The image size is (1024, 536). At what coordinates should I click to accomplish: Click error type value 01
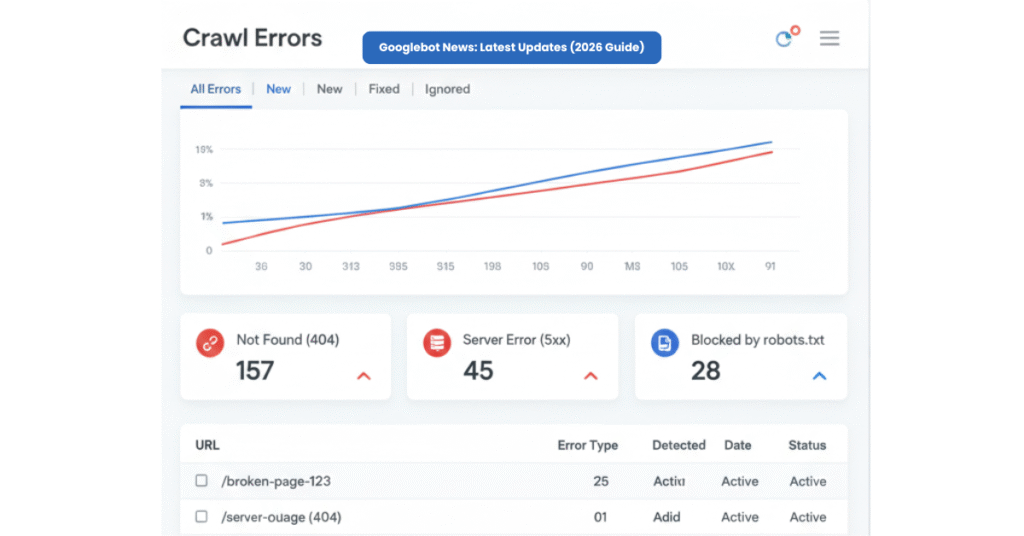pos(600,517)
